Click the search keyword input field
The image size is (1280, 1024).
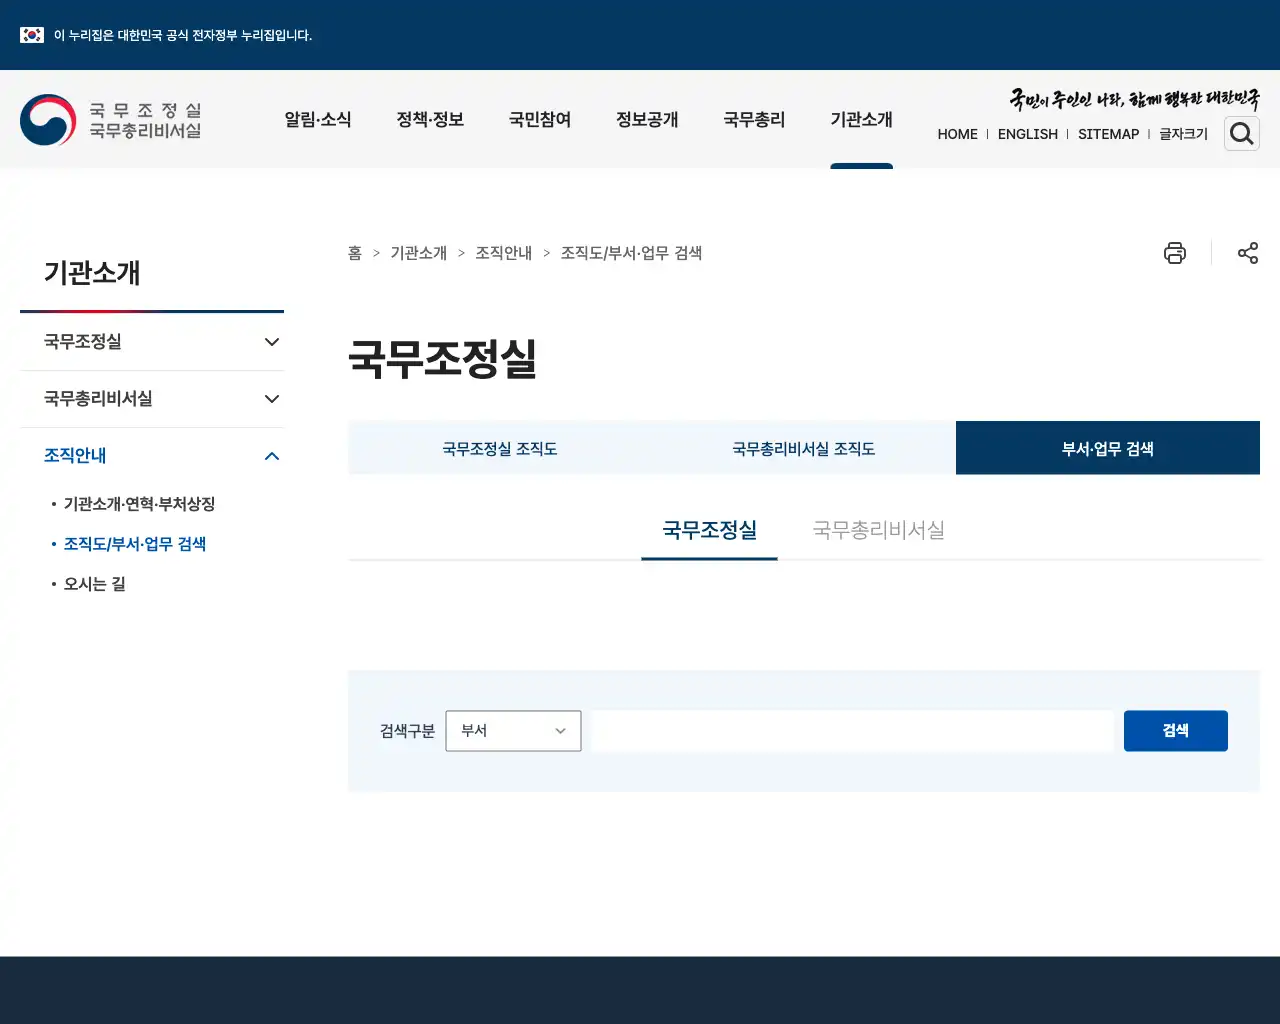pyautogui.click(x=853, y=731)
